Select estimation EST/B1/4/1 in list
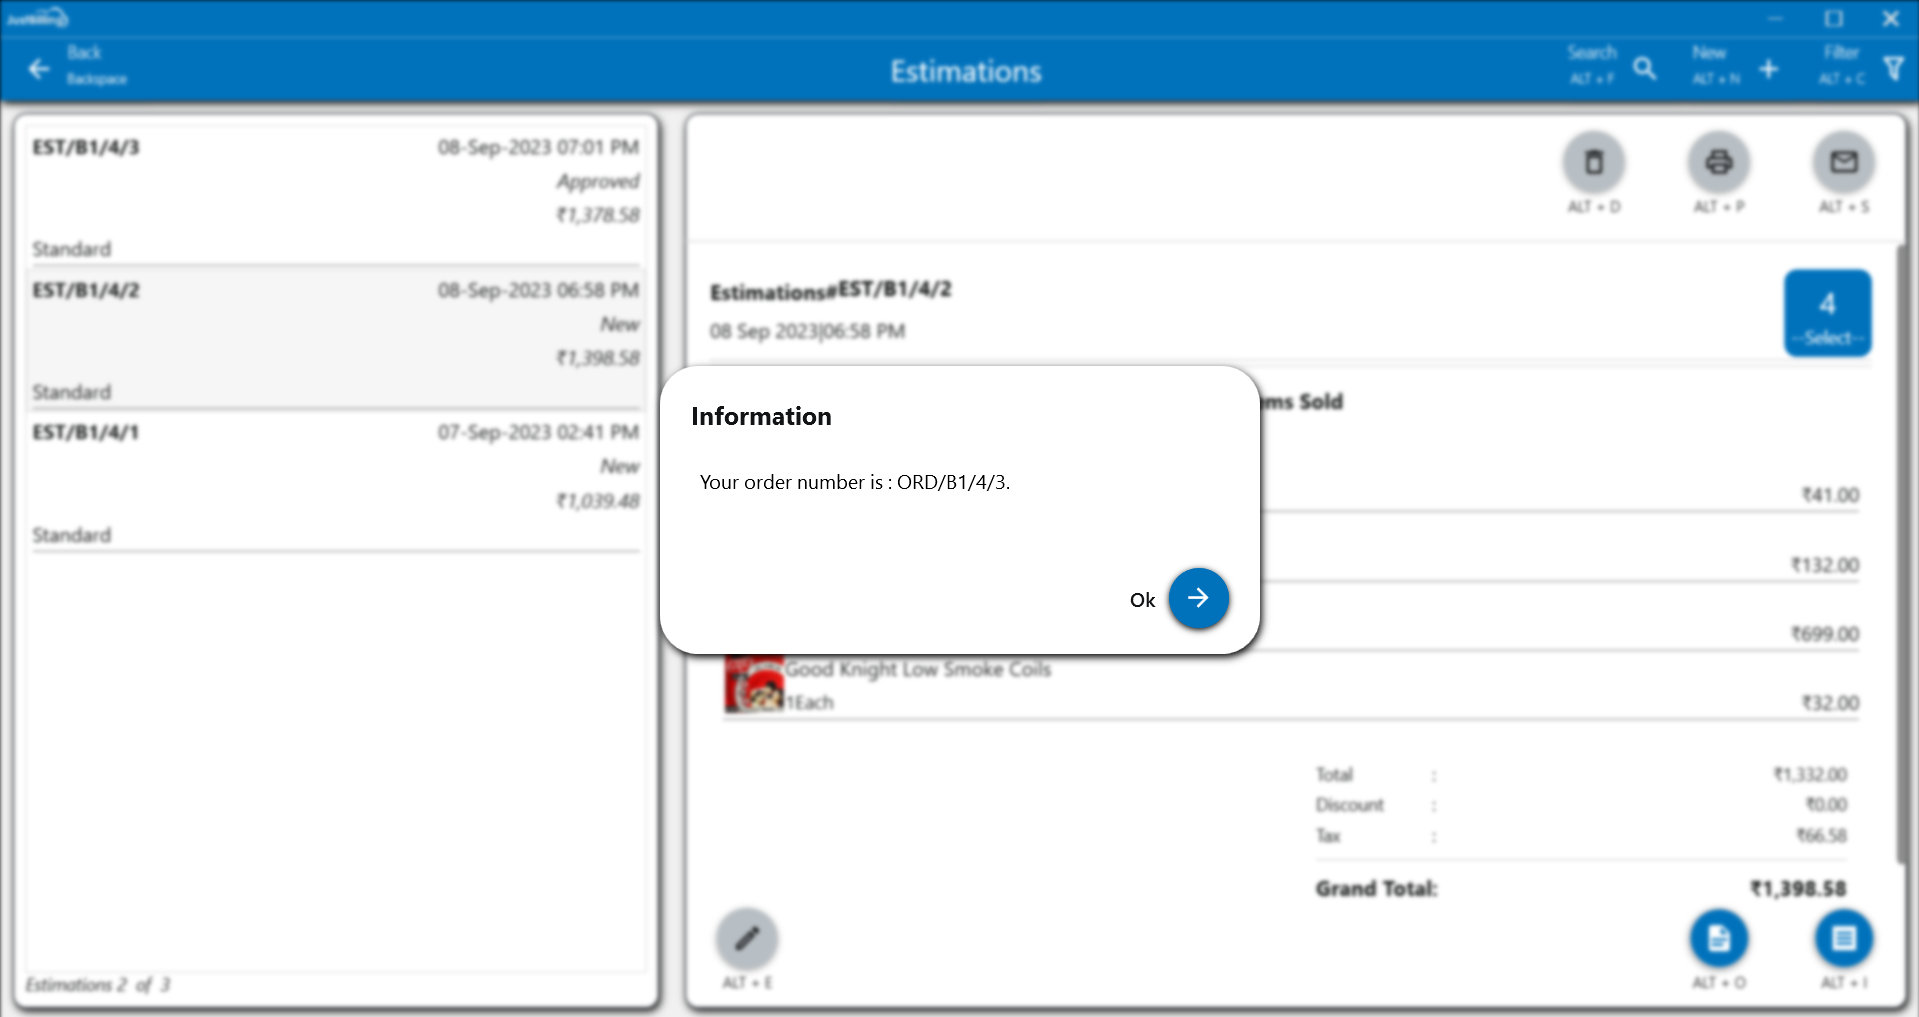This screenshot has height=1017, width=1919. pyautogui.click(x=335, y=482)
